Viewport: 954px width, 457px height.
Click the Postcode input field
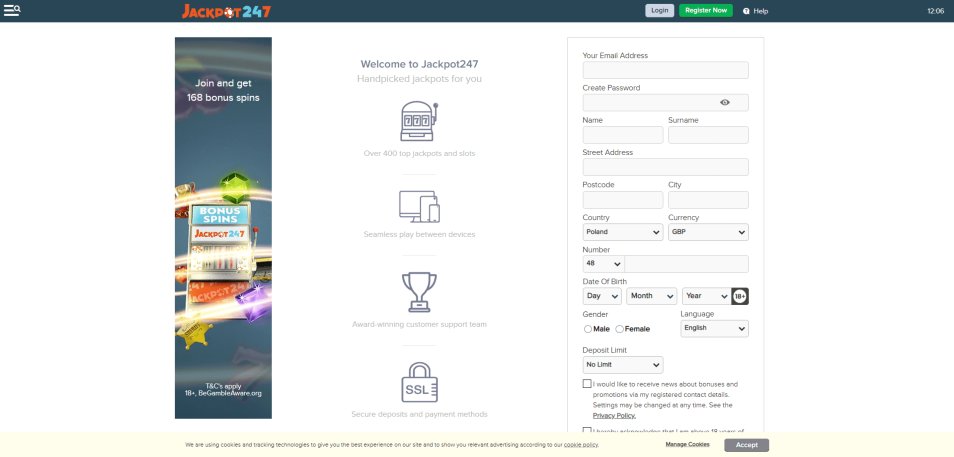tap(623, 200)
